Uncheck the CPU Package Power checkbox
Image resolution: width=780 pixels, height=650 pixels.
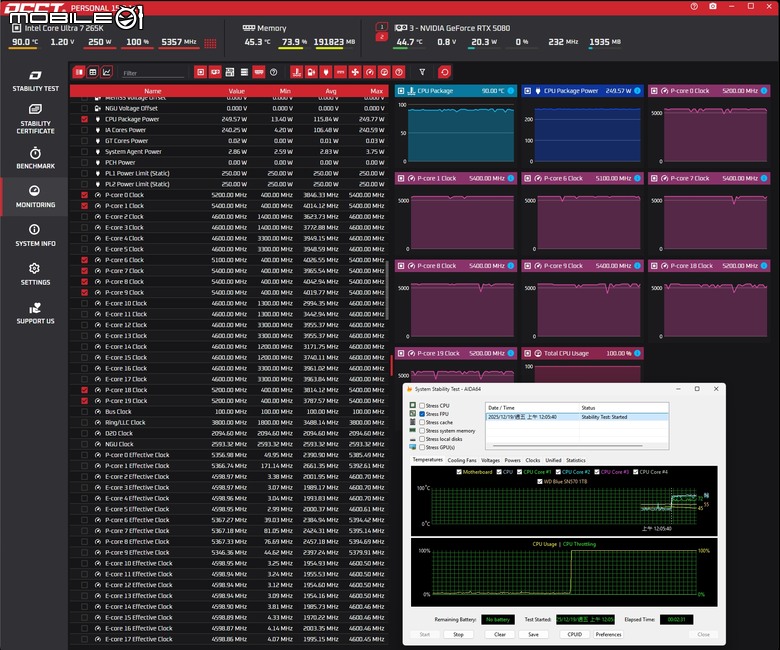pos(85,119)
